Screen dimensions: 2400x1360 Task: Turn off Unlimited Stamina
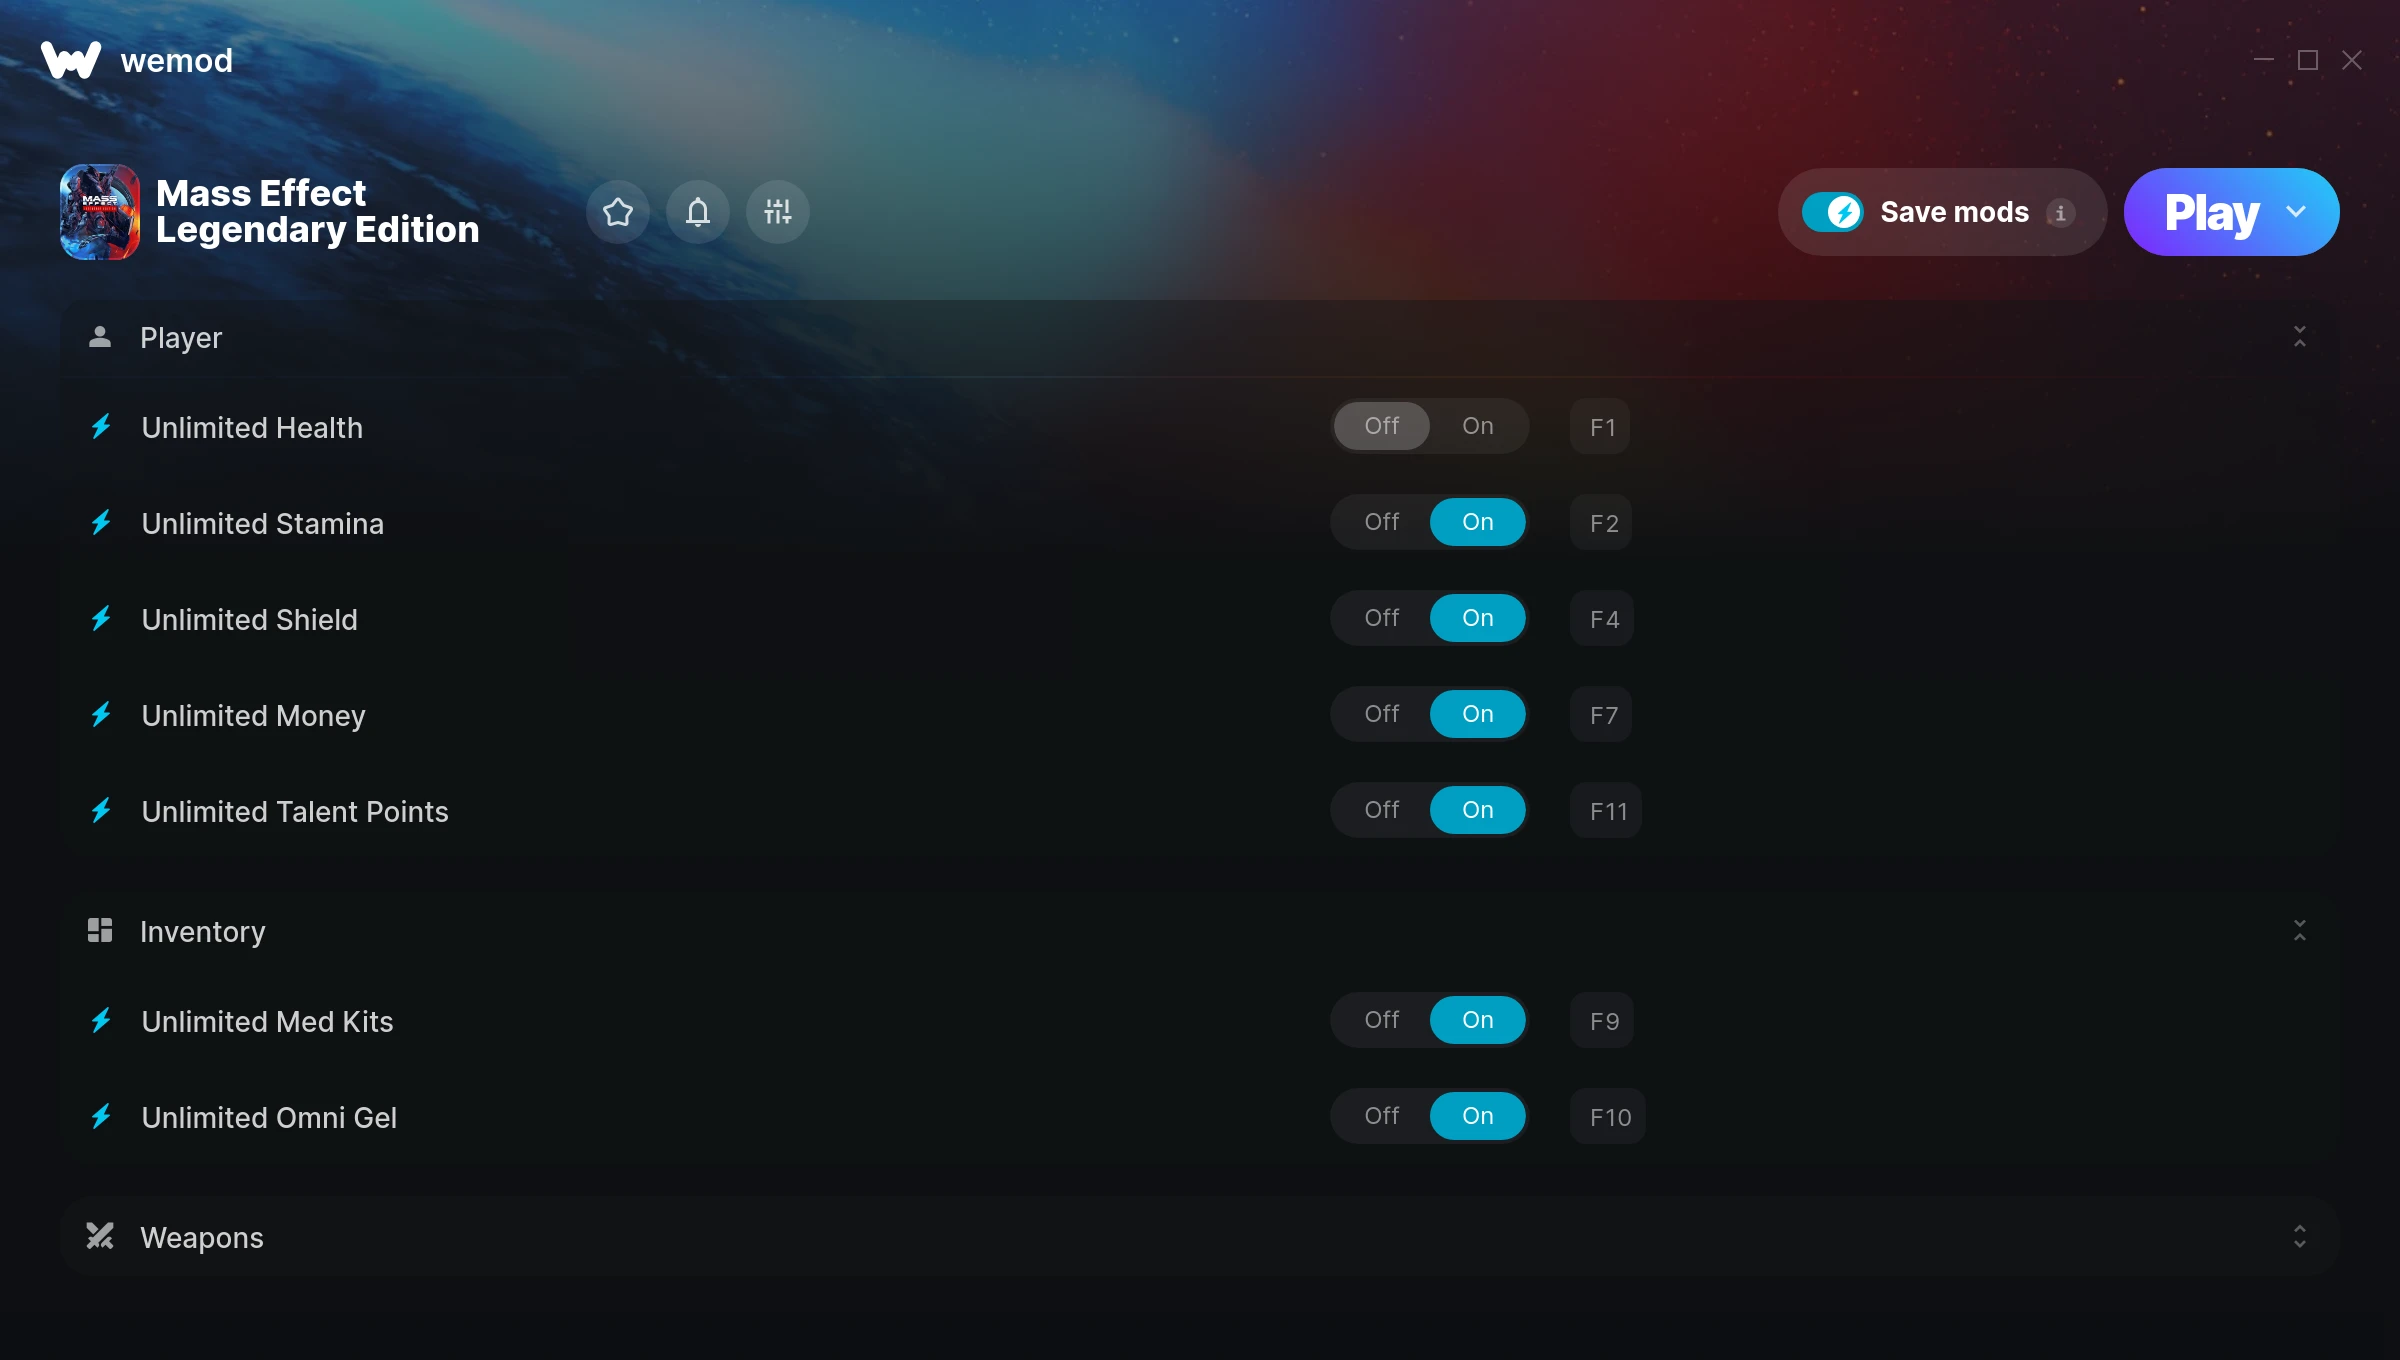[x=1382, y=522]
